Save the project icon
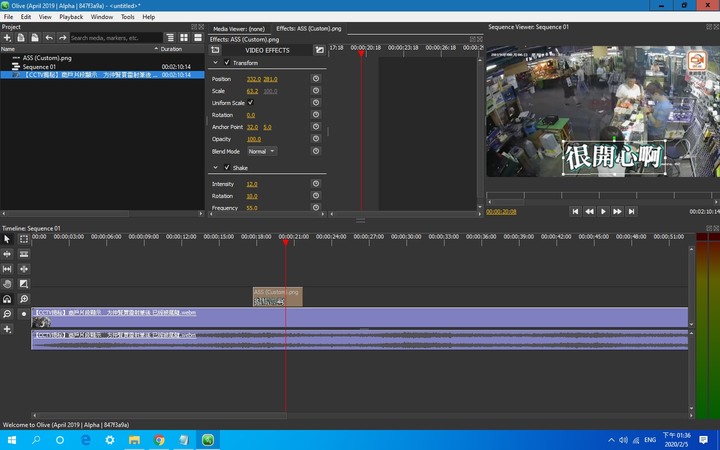 (35, 38)
